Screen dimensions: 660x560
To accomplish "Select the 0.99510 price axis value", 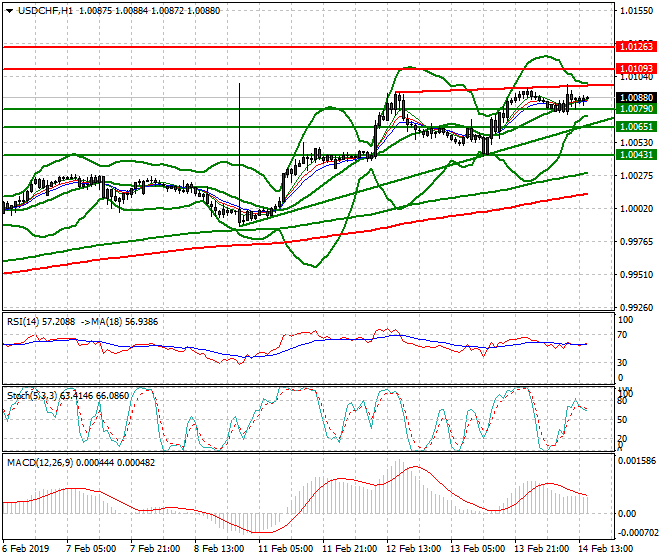I will 637,275.
